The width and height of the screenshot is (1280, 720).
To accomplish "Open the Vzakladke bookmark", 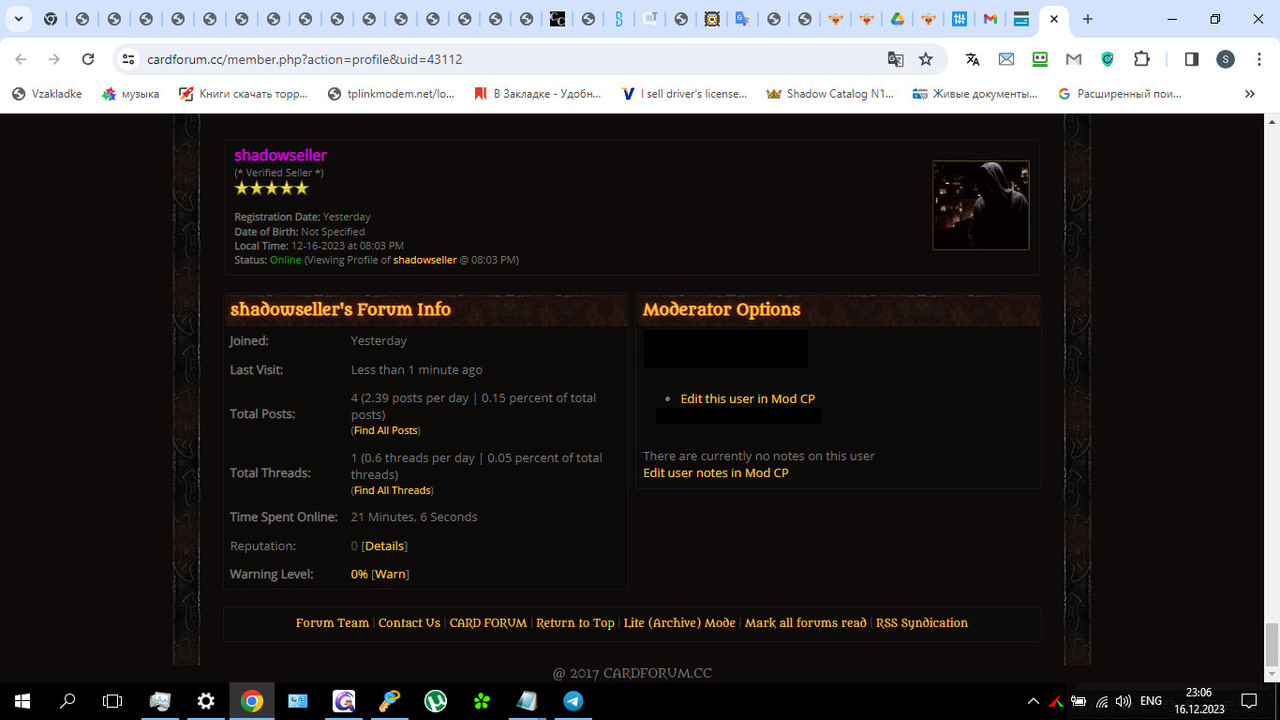I will click(47, 93).
